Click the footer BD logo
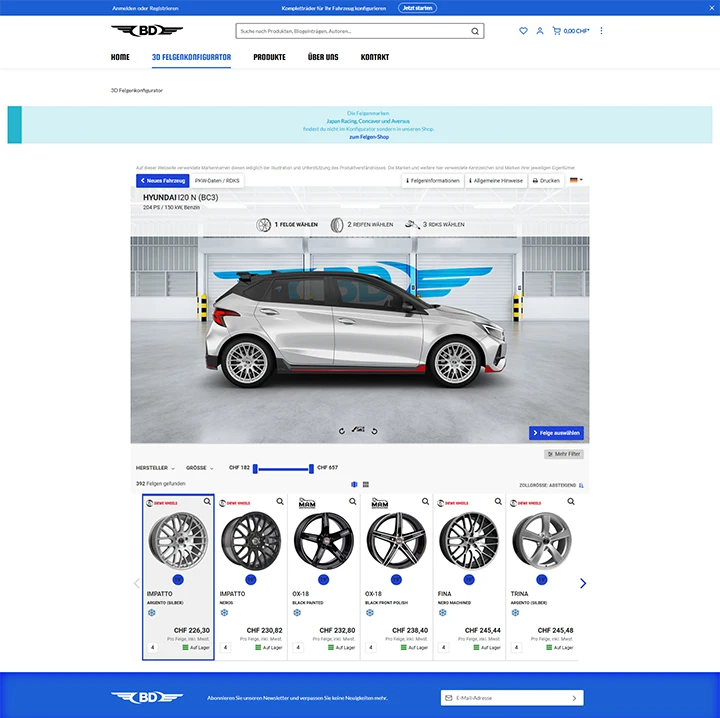The width and height of the screenshot is (720, 718). [147, 697]
